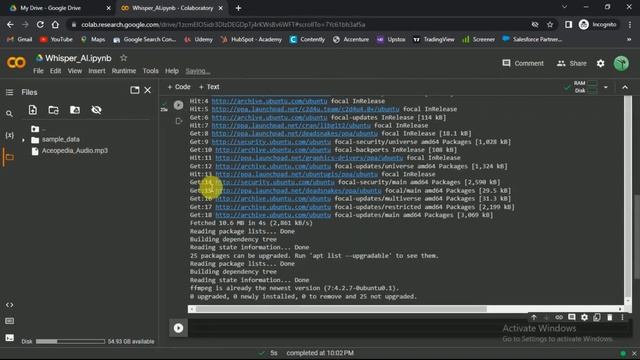Open the table of contents sidebar icon
The height and width of the screenshot is (360, 640).
pyautogui.click(x=9, y=93)
